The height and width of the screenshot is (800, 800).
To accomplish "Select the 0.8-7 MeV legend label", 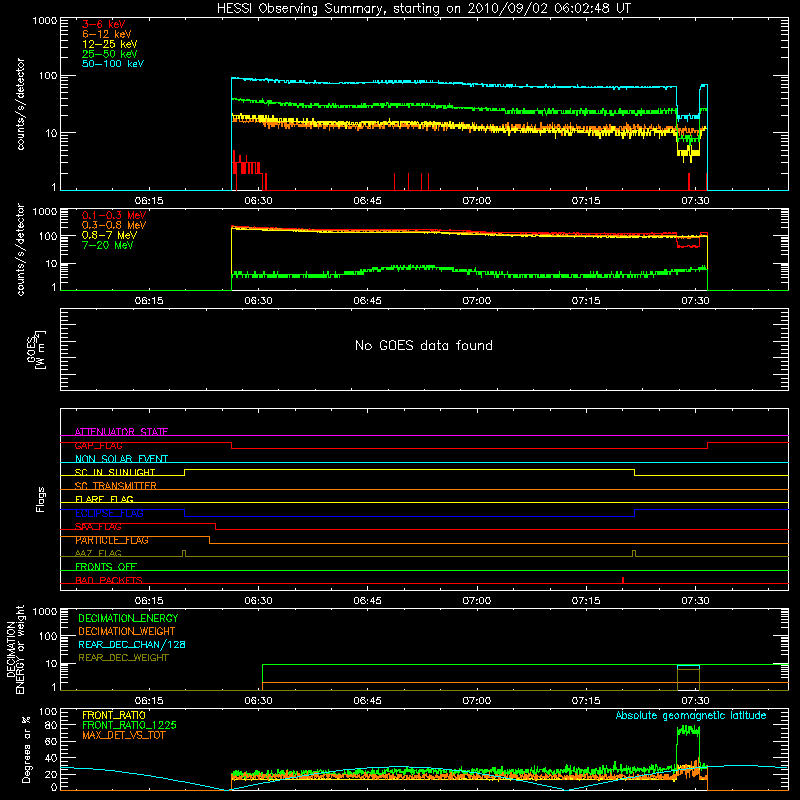I will 109,235.
